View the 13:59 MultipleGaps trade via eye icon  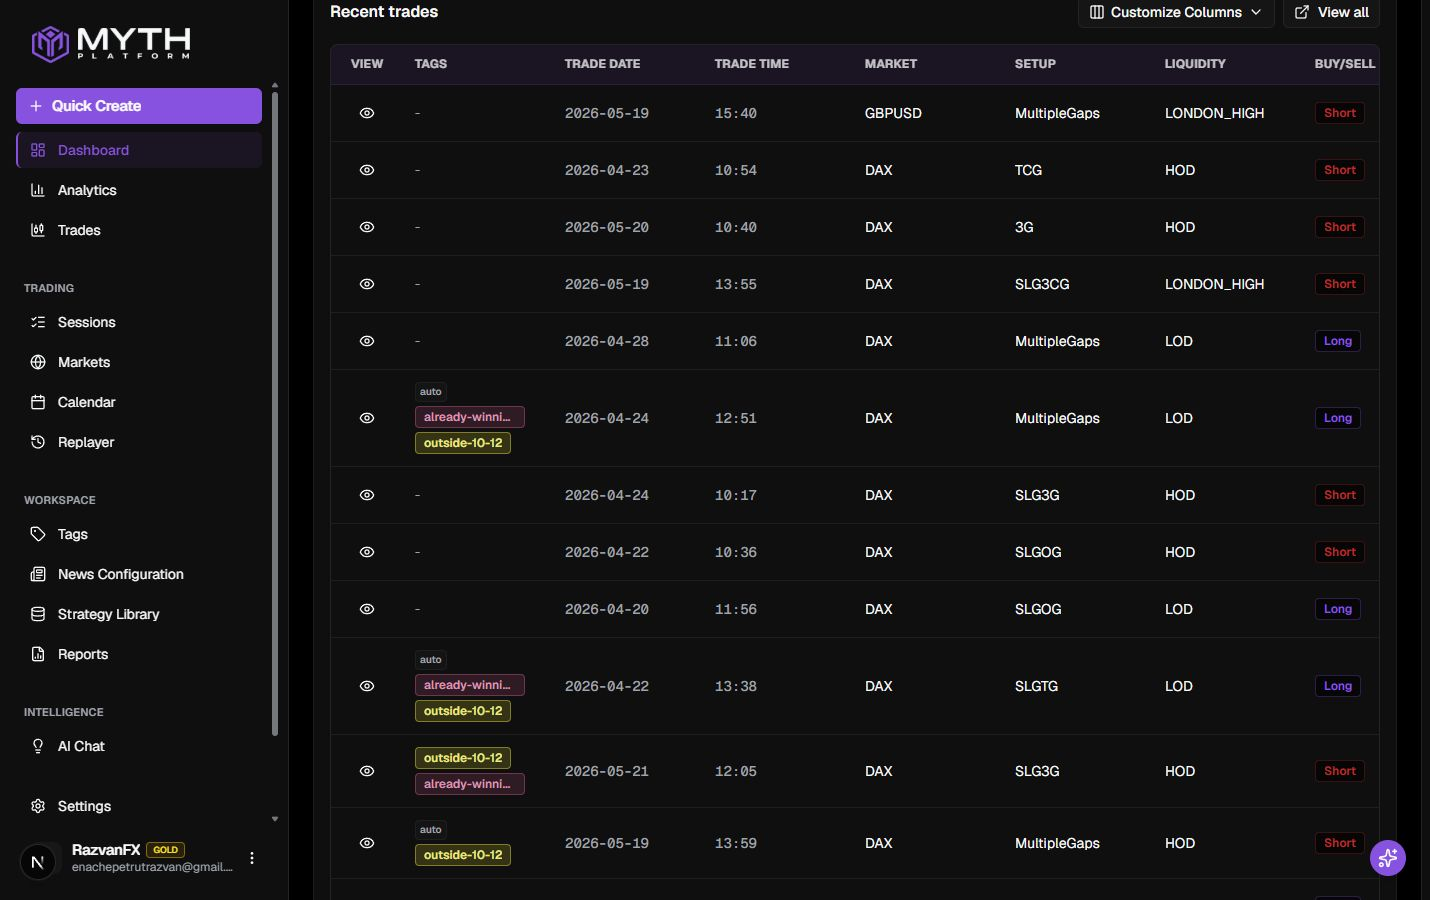point(367,843)
